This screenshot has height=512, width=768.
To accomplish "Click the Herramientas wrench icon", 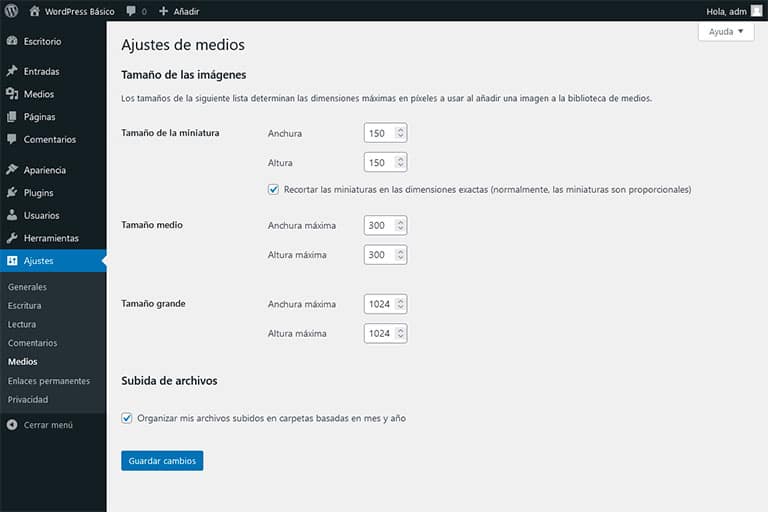I will pos(12,238).
